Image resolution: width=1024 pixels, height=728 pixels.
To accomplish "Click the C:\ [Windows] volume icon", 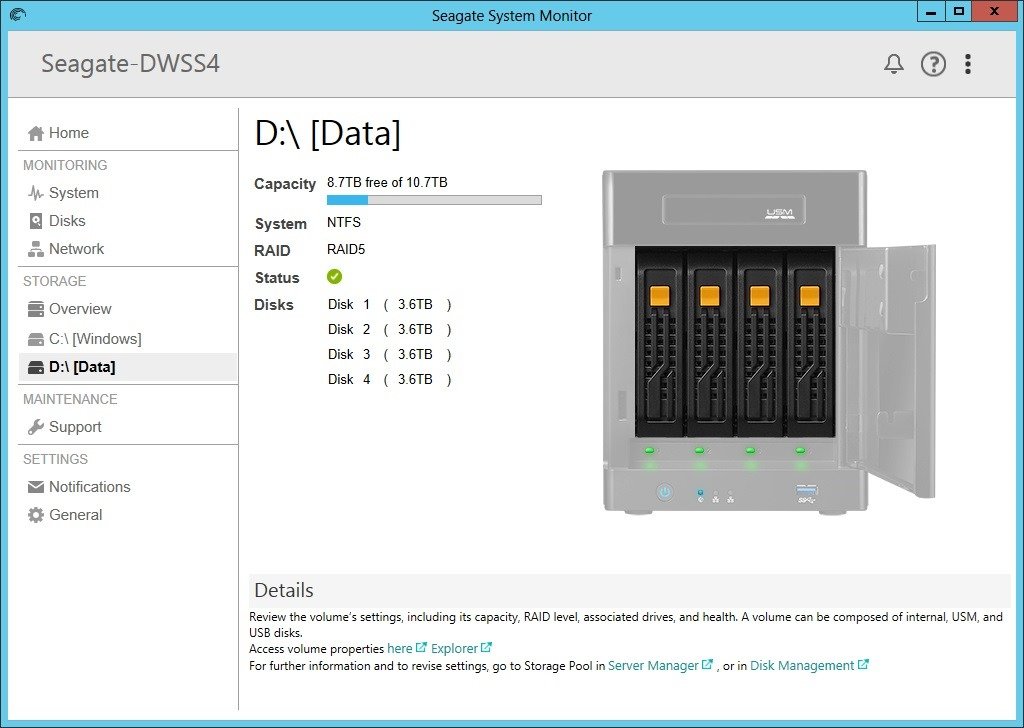I will coord(35,339).
